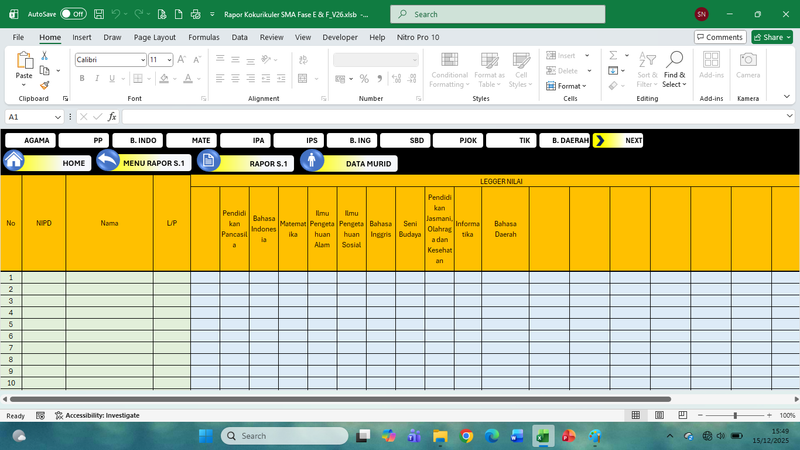Open the Formulas ribbon tab
Screen dimensions: 800x450
tap(203, 37)
